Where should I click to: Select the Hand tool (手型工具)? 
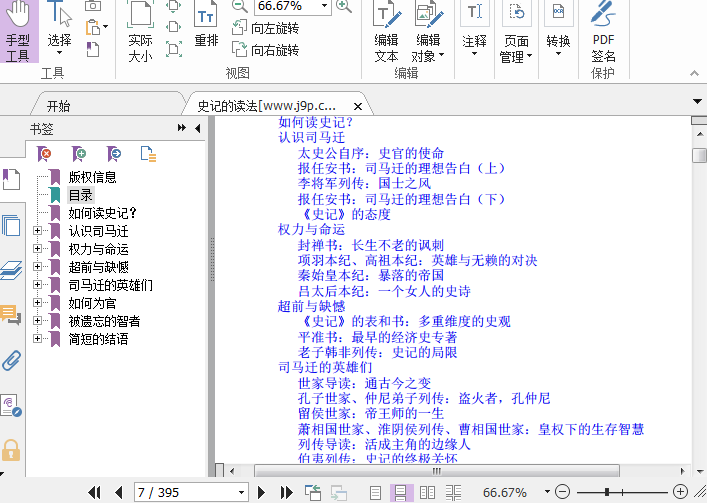(19, 31)
